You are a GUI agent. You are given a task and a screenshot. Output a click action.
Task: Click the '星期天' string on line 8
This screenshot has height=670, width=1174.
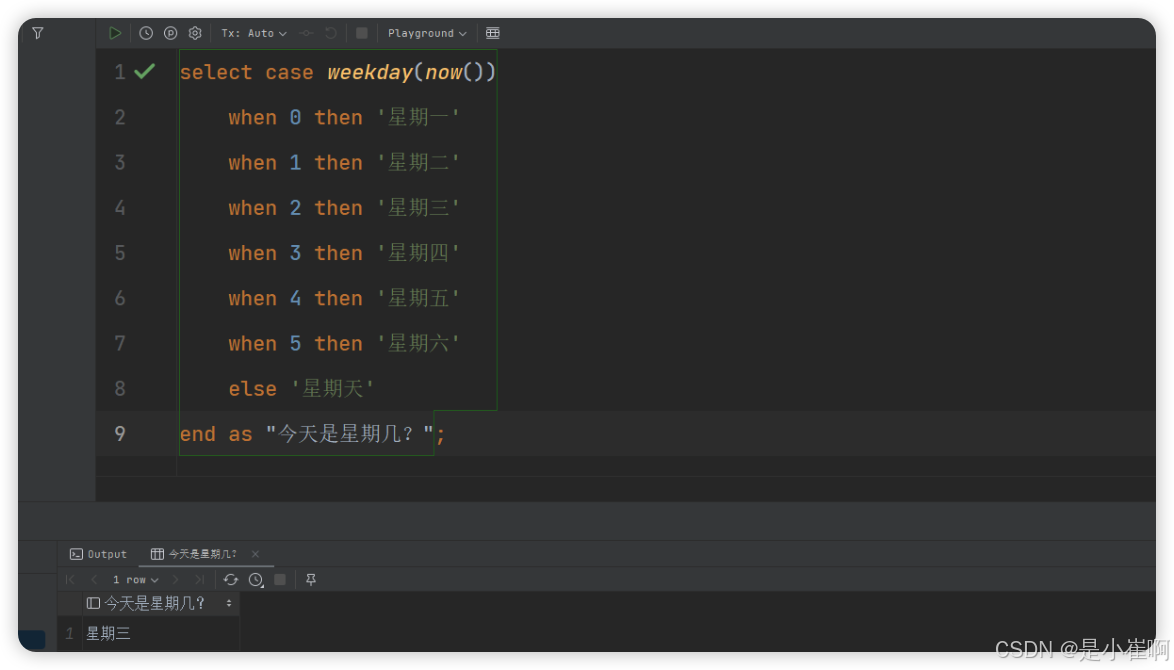coord(332,389)
